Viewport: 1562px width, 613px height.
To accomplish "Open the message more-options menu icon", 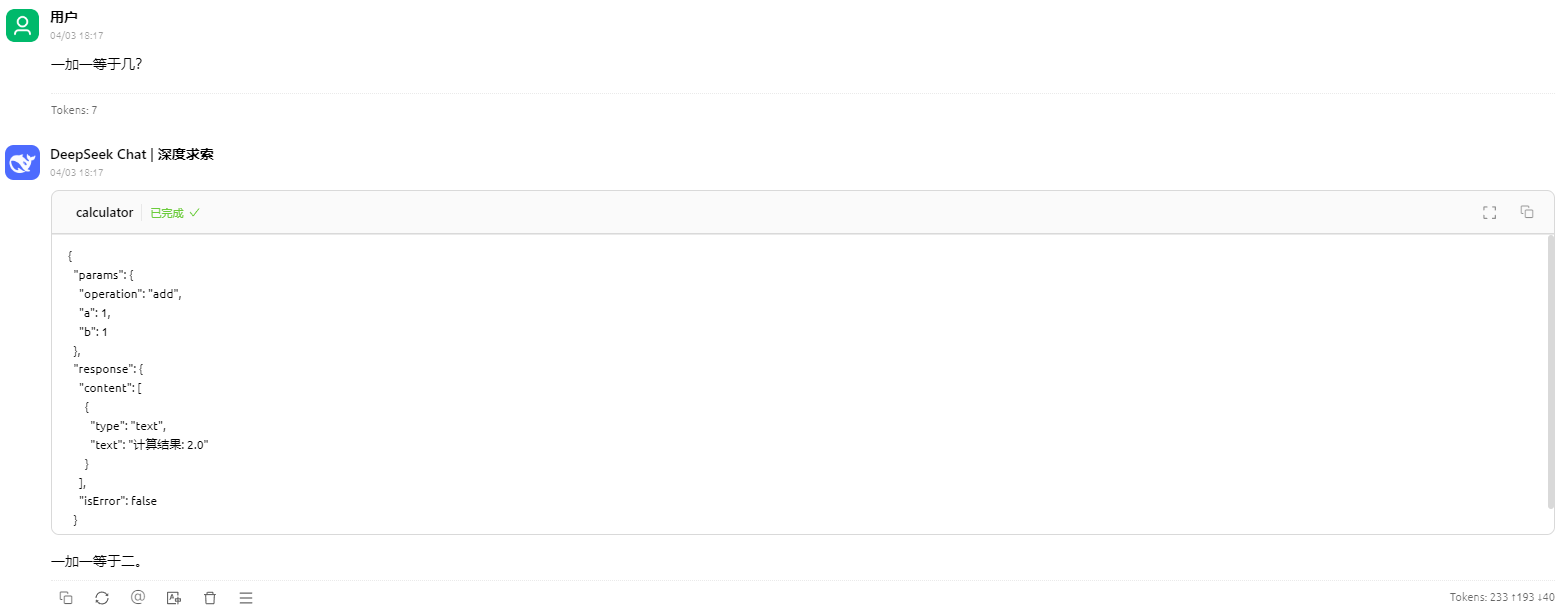I will coord(246,598).
